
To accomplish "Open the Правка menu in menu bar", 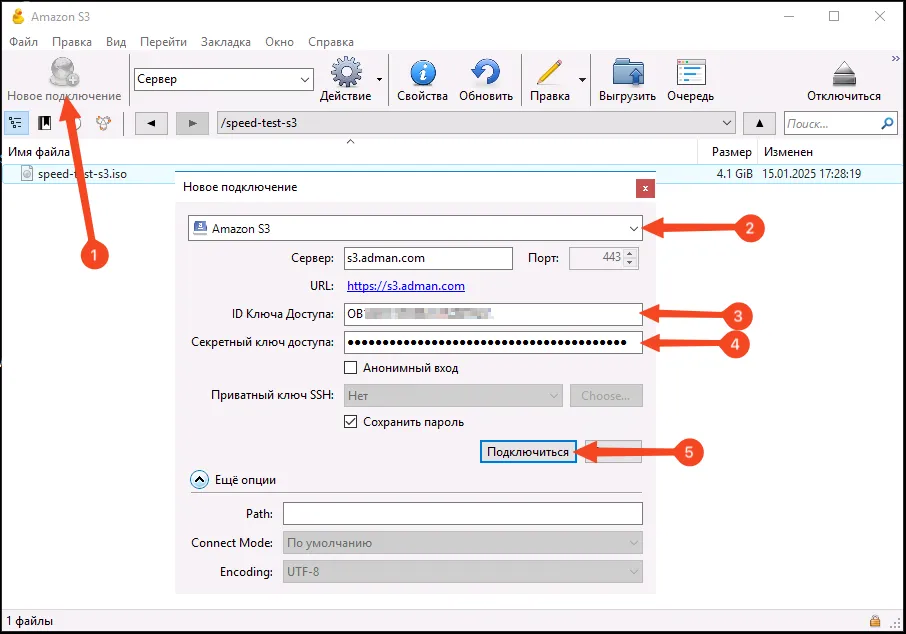I will [72, 42].
